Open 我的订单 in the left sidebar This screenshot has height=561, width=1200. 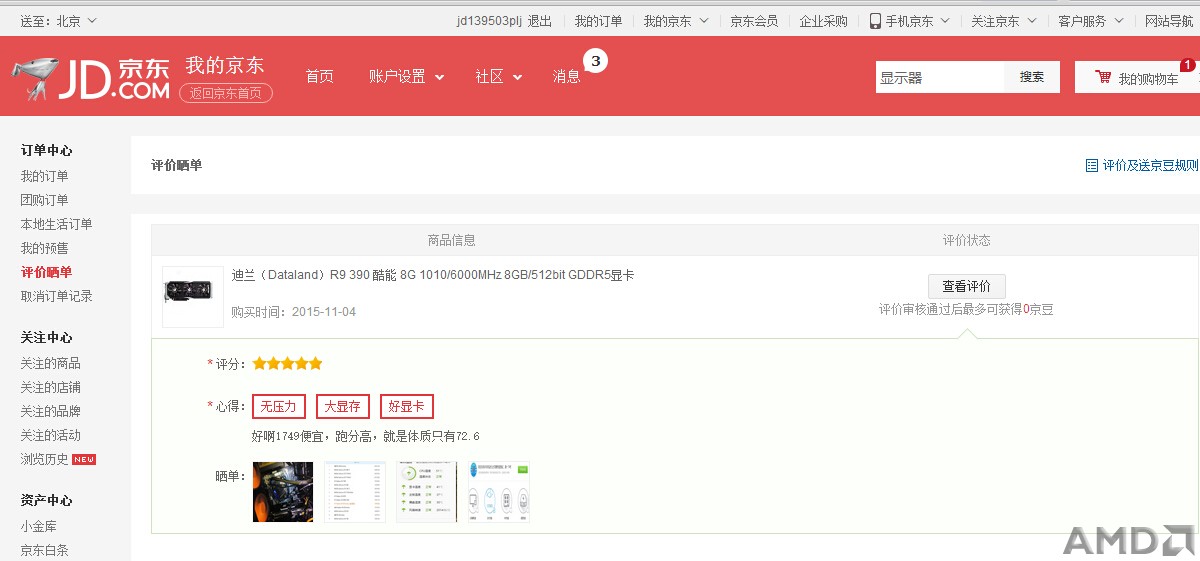click(x=45, y=176)
